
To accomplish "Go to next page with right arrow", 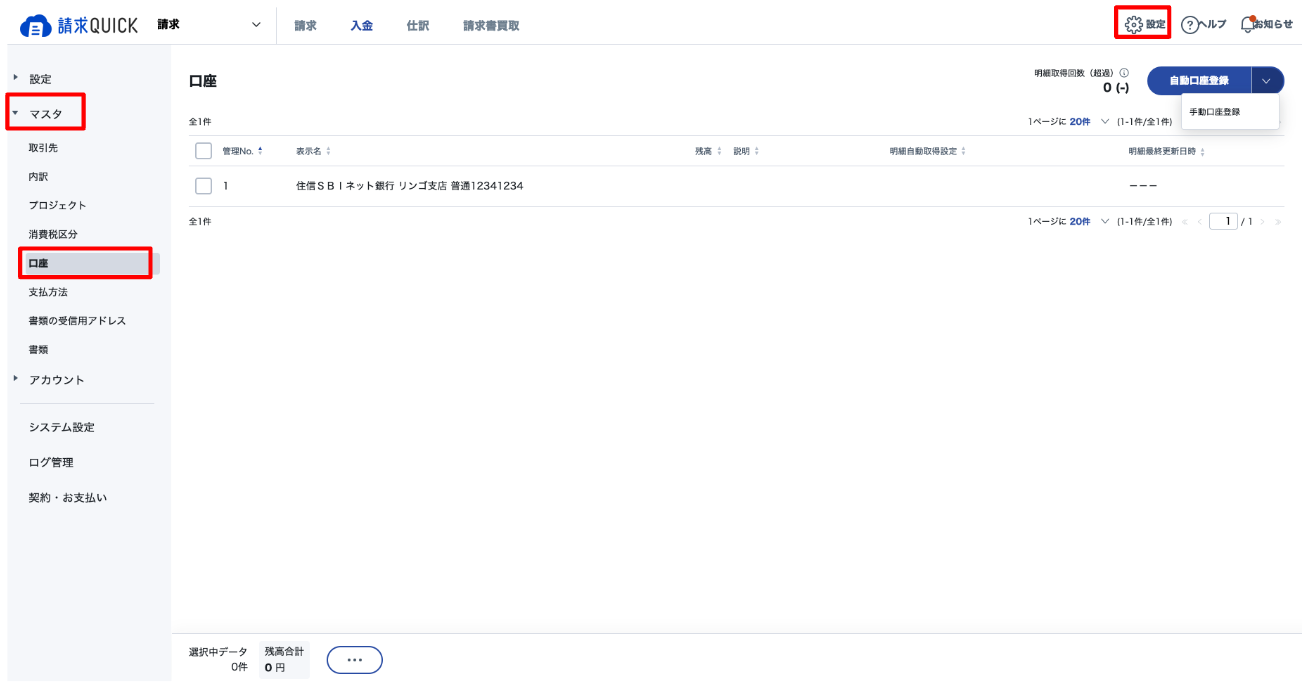I will pos(1262,222).
